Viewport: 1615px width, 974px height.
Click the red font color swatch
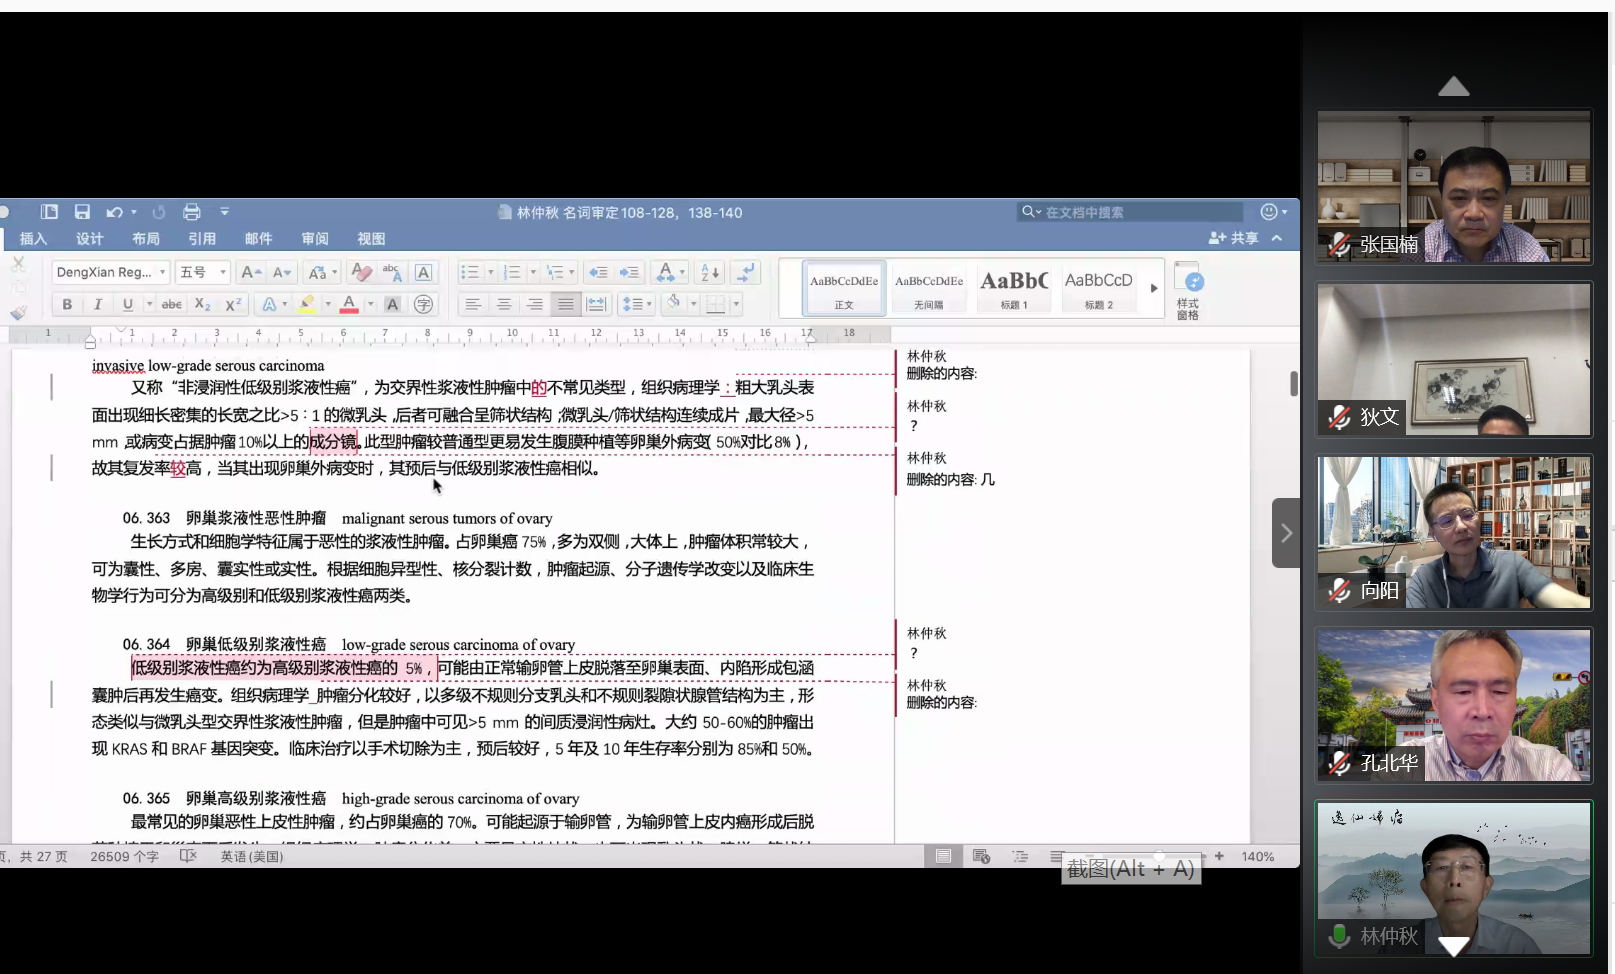click(x=349, y=304)
